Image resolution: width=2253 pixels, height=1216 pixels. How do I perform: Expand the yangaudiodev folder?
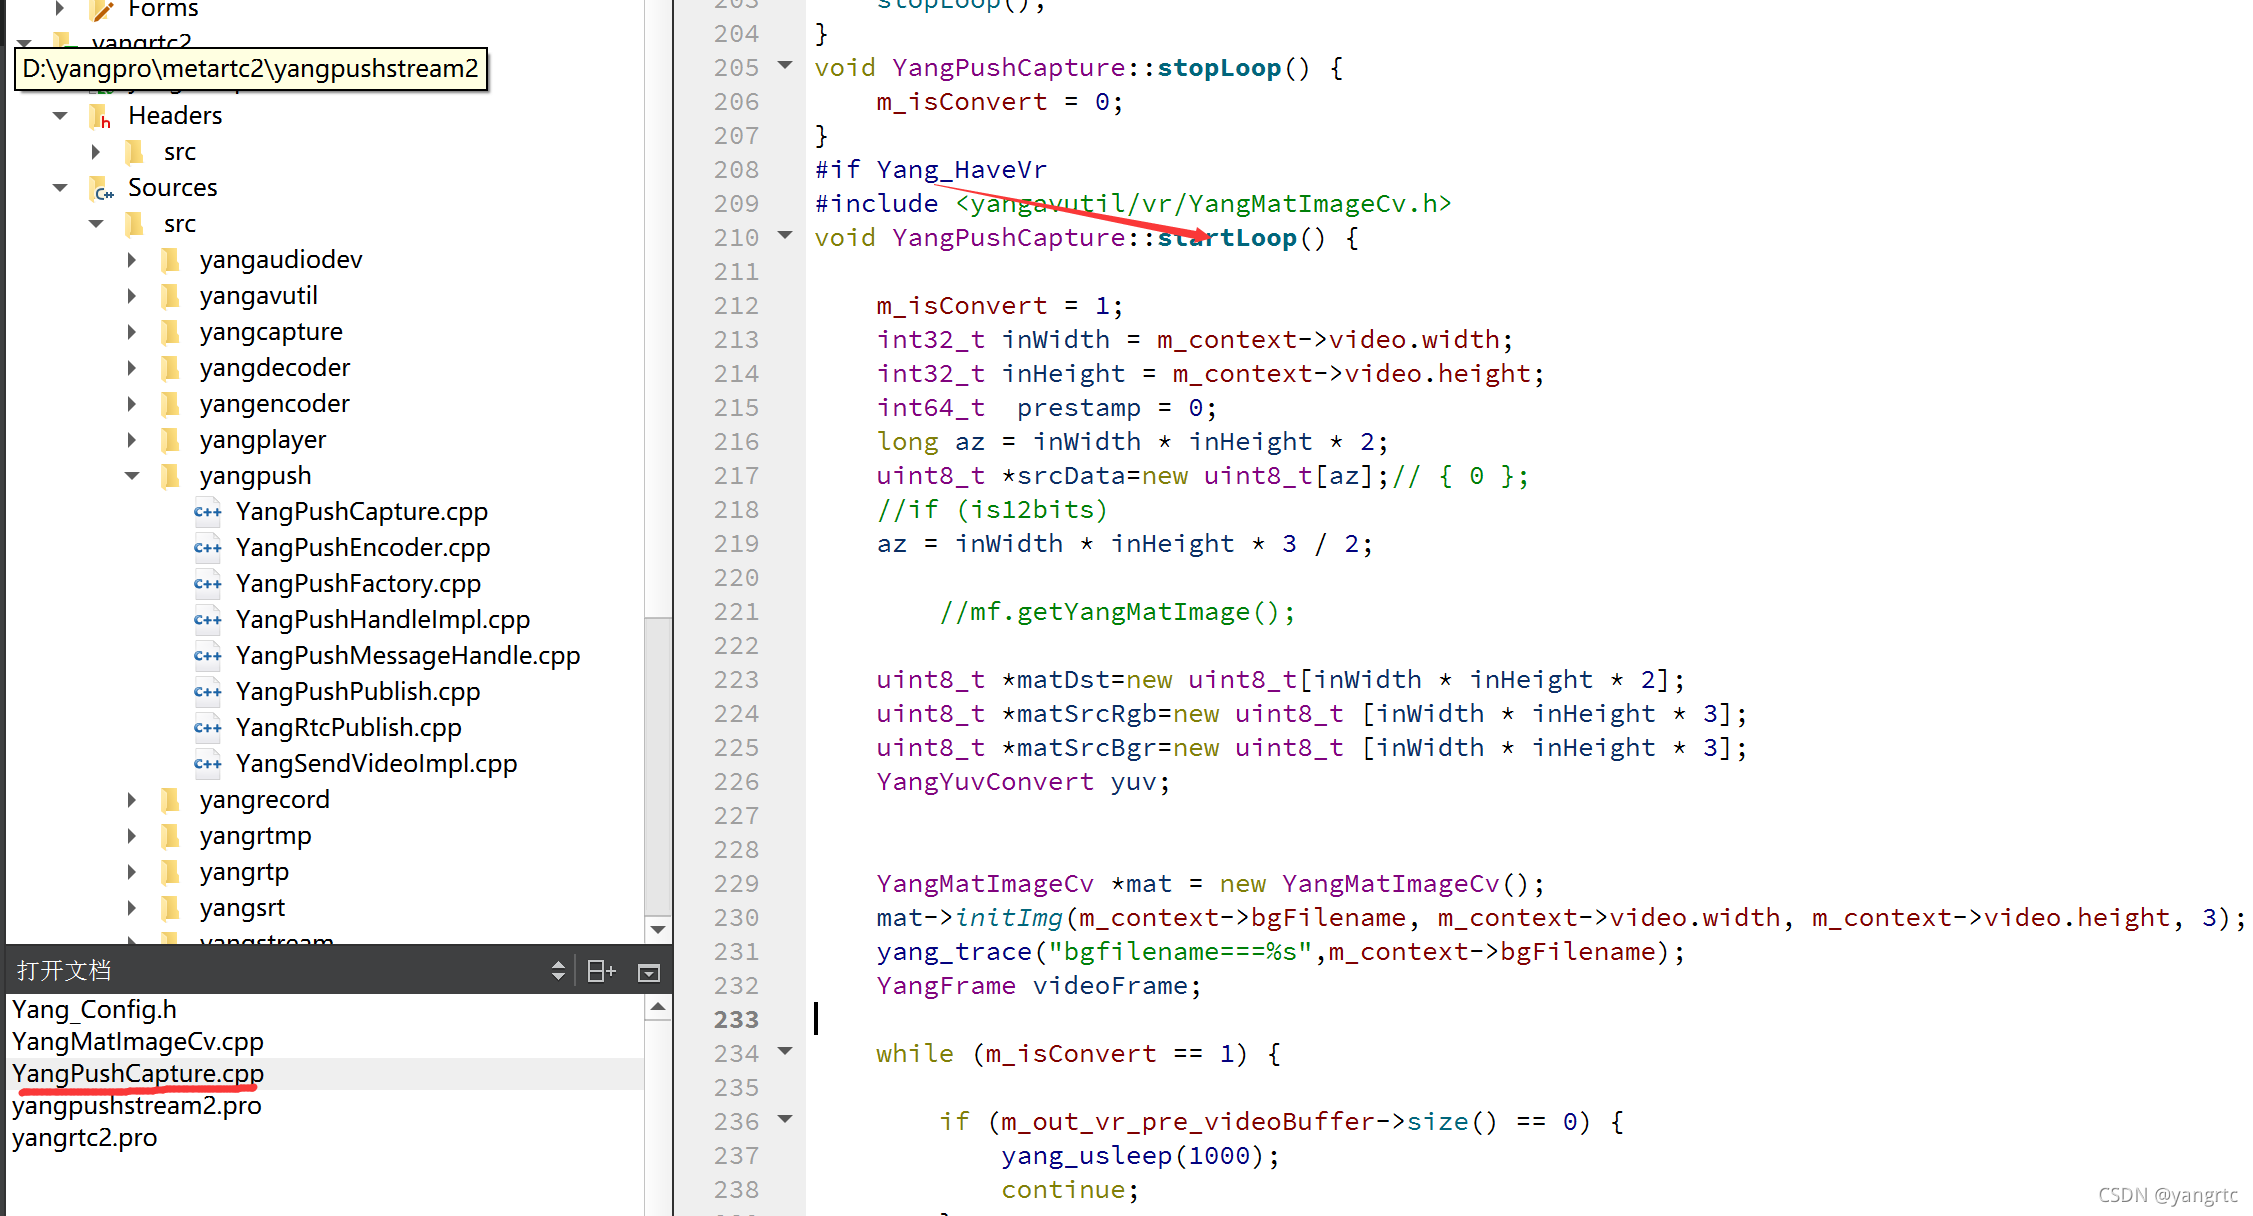click(132, 260)
